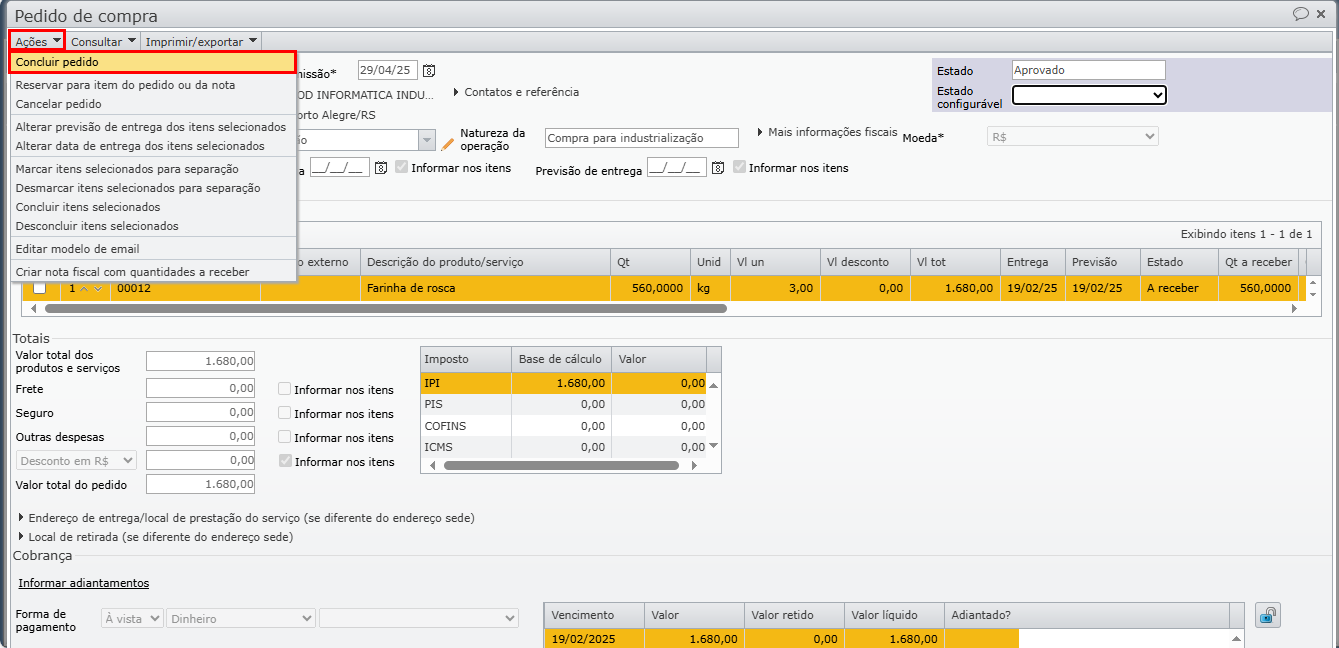Click the tax table horizontal scrollbar
This screenshot has width=1339, height=648.
point(560,466)
